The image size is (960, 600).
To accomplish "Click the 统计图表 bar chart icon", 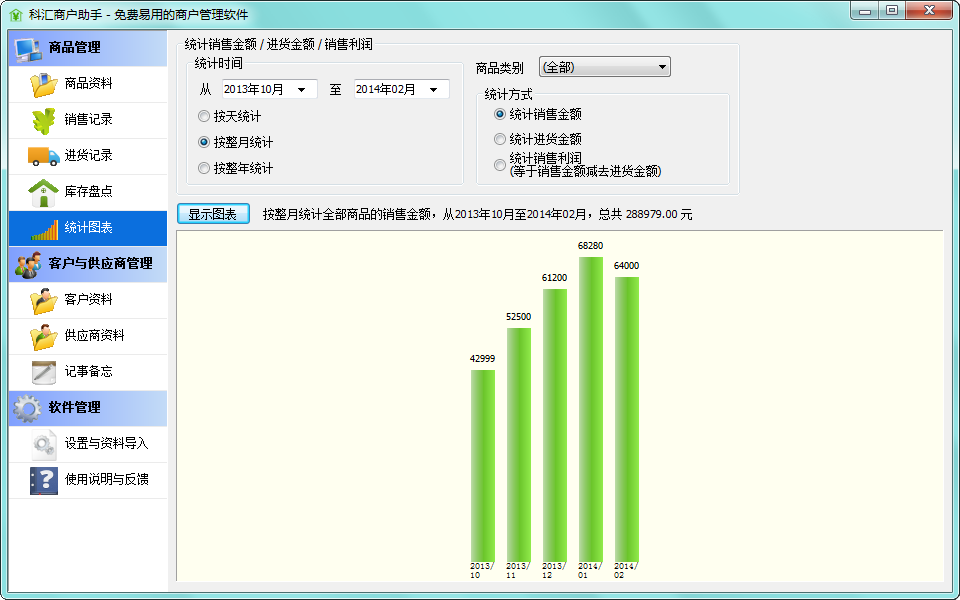I will point(45,228).
